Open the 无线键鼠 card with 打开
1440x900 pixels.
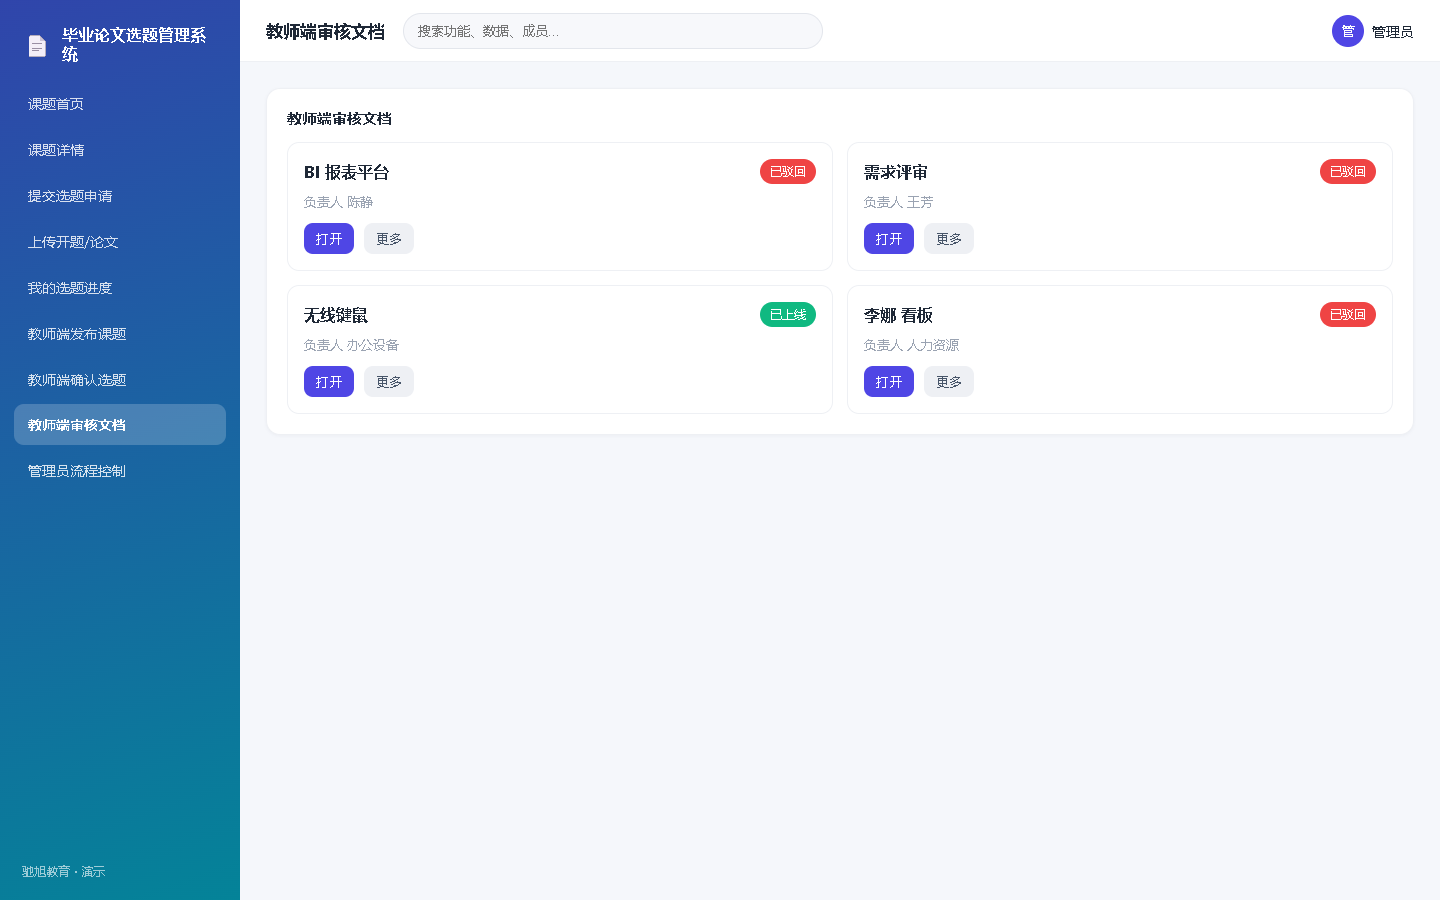click(x=329, y=382)
